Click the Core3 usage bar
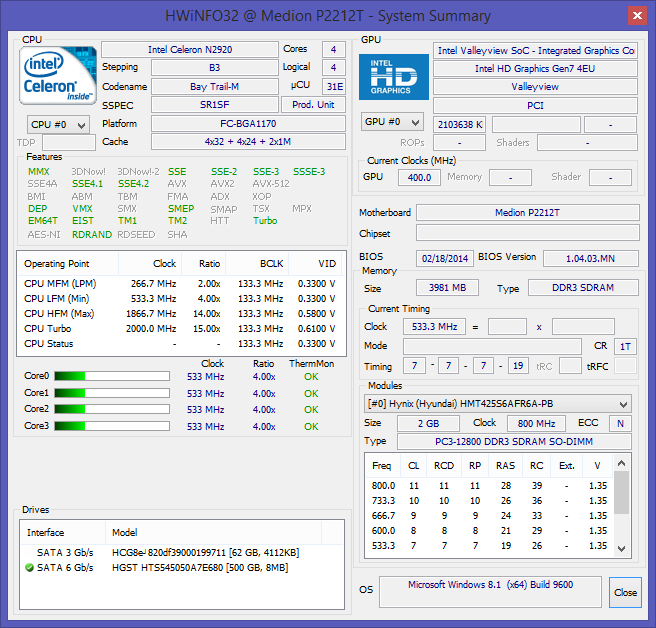Image resolution: width=656 pixels, height=628 pixels. (112, 426)
